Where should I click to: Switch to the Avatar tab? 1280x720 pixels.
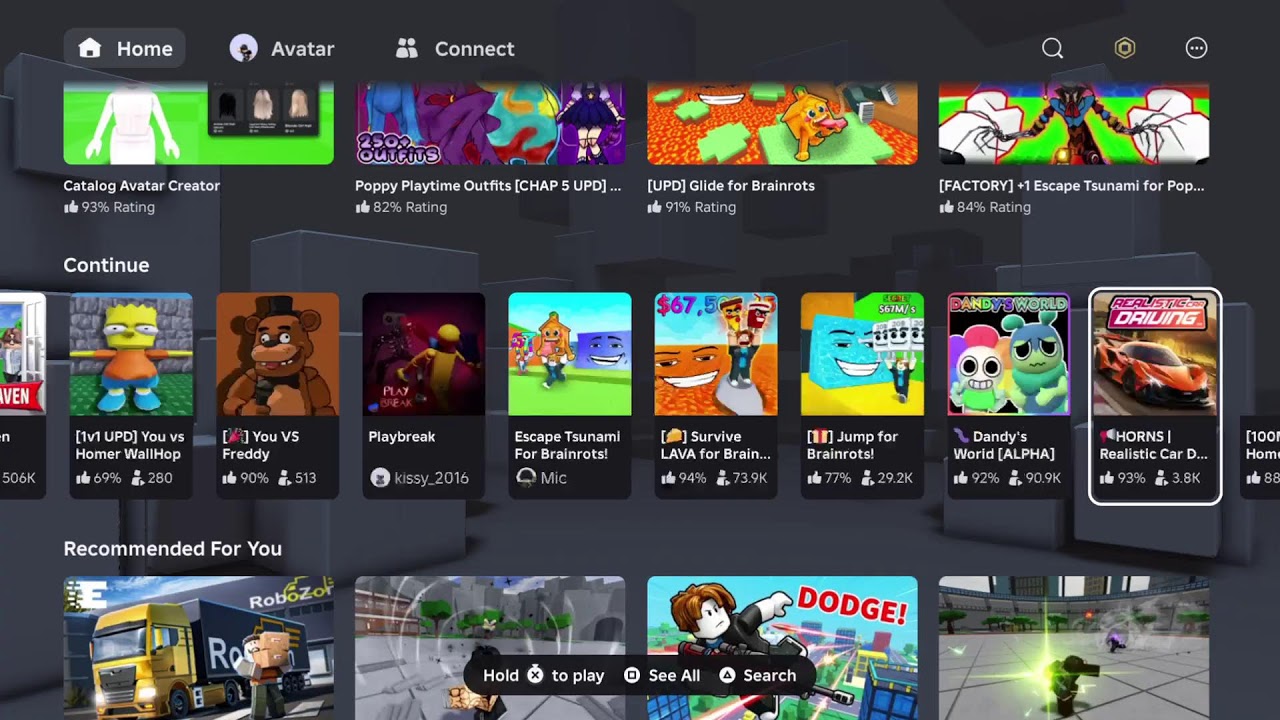coord(282,48)
